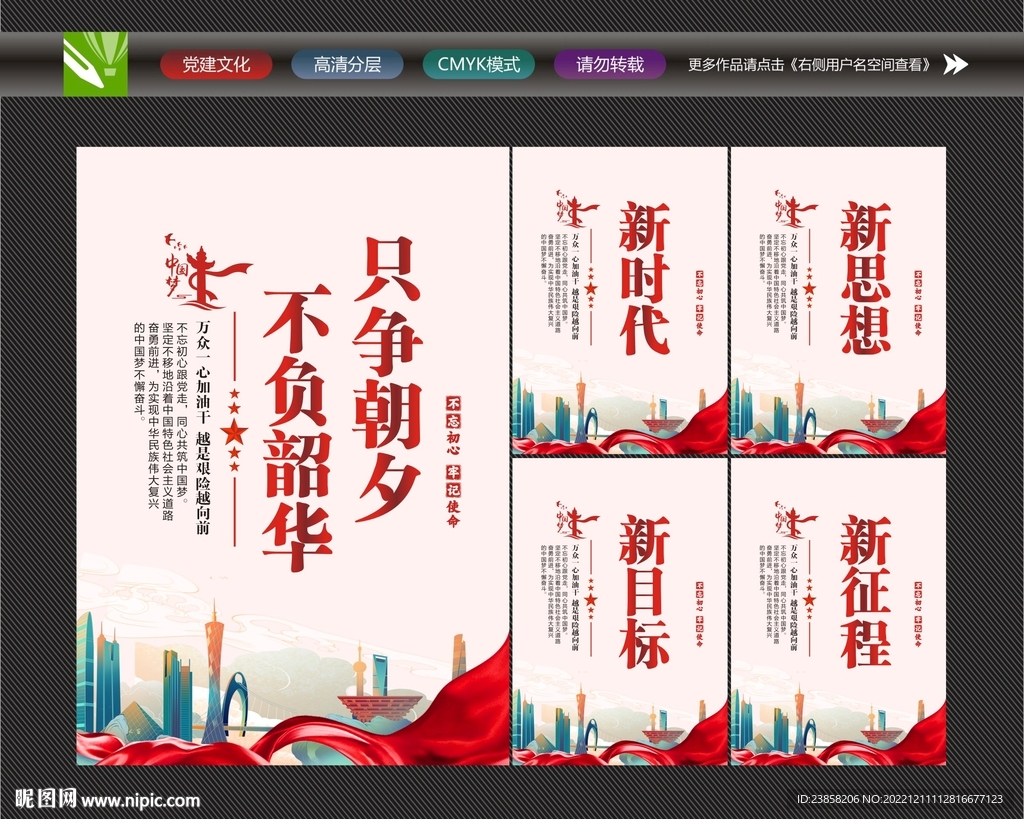Screen dimensions: 1024x819
Task: Click the 中国梦 emblem on 新时代 poster
Action: click(x=577, y=209)
